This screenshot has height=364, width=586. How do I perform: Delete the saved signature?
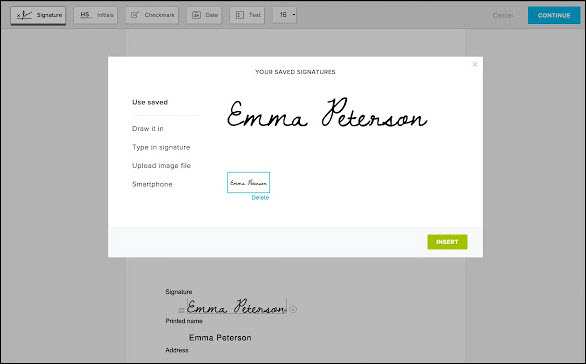[260, 198]
